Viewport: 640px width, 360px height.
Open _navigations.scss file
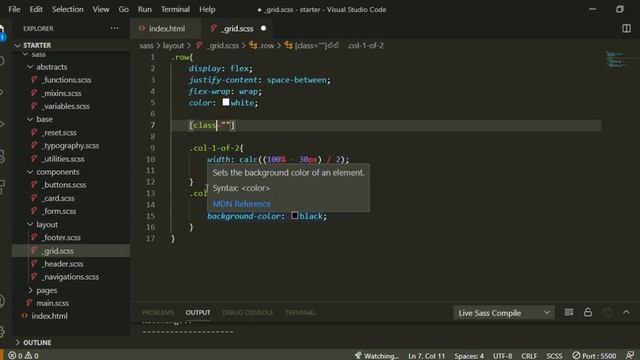click(x=71, y=277)
